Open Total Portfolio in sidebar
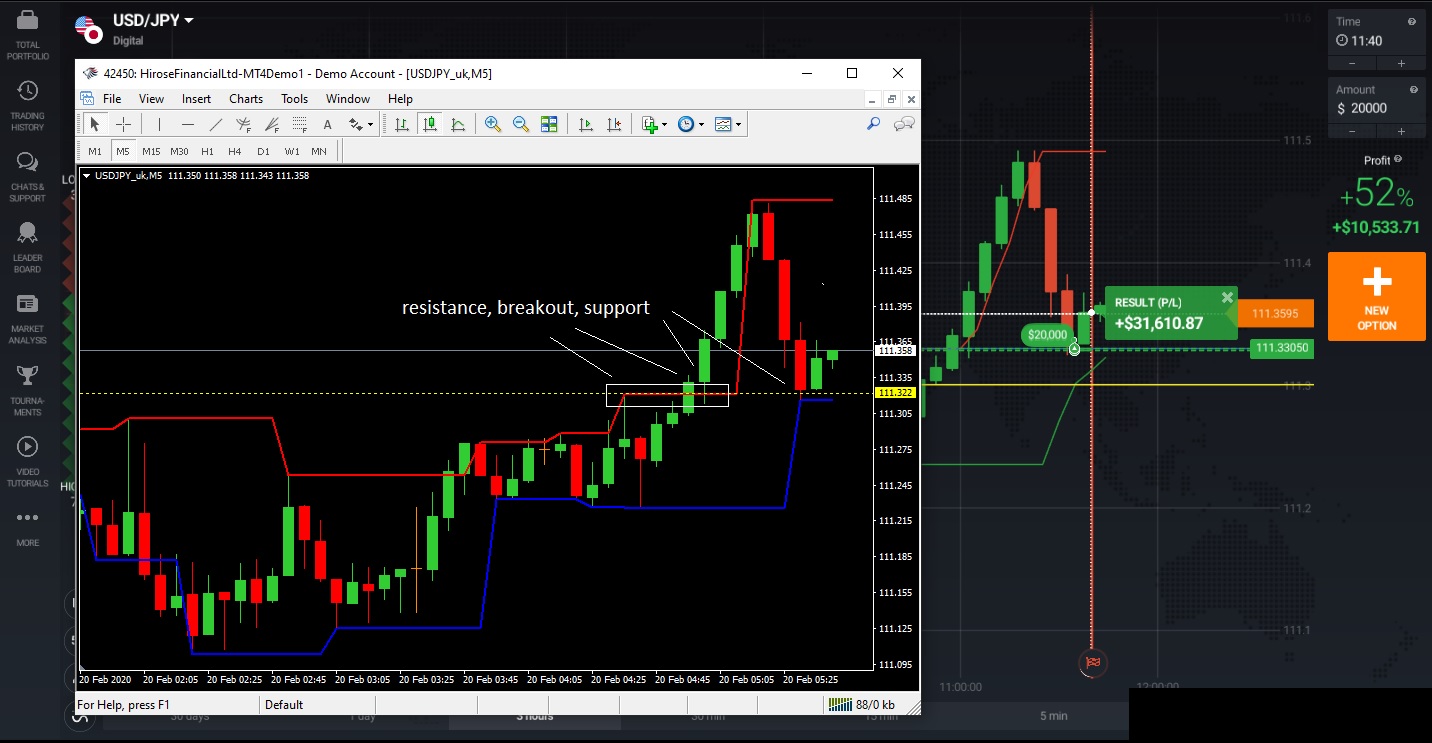Viewport: 1432px width, 743px height. [x=27, y=34]
